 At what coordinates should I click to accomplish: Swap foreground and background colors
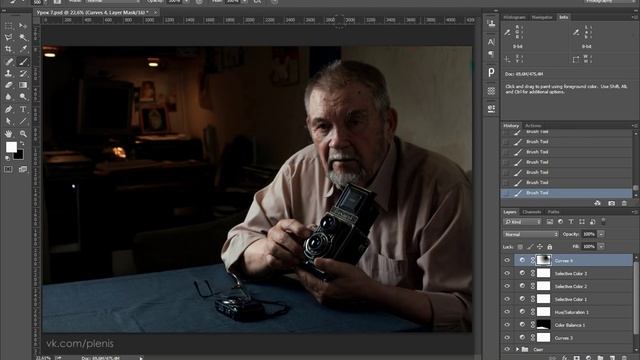click(x=22, y=143)
